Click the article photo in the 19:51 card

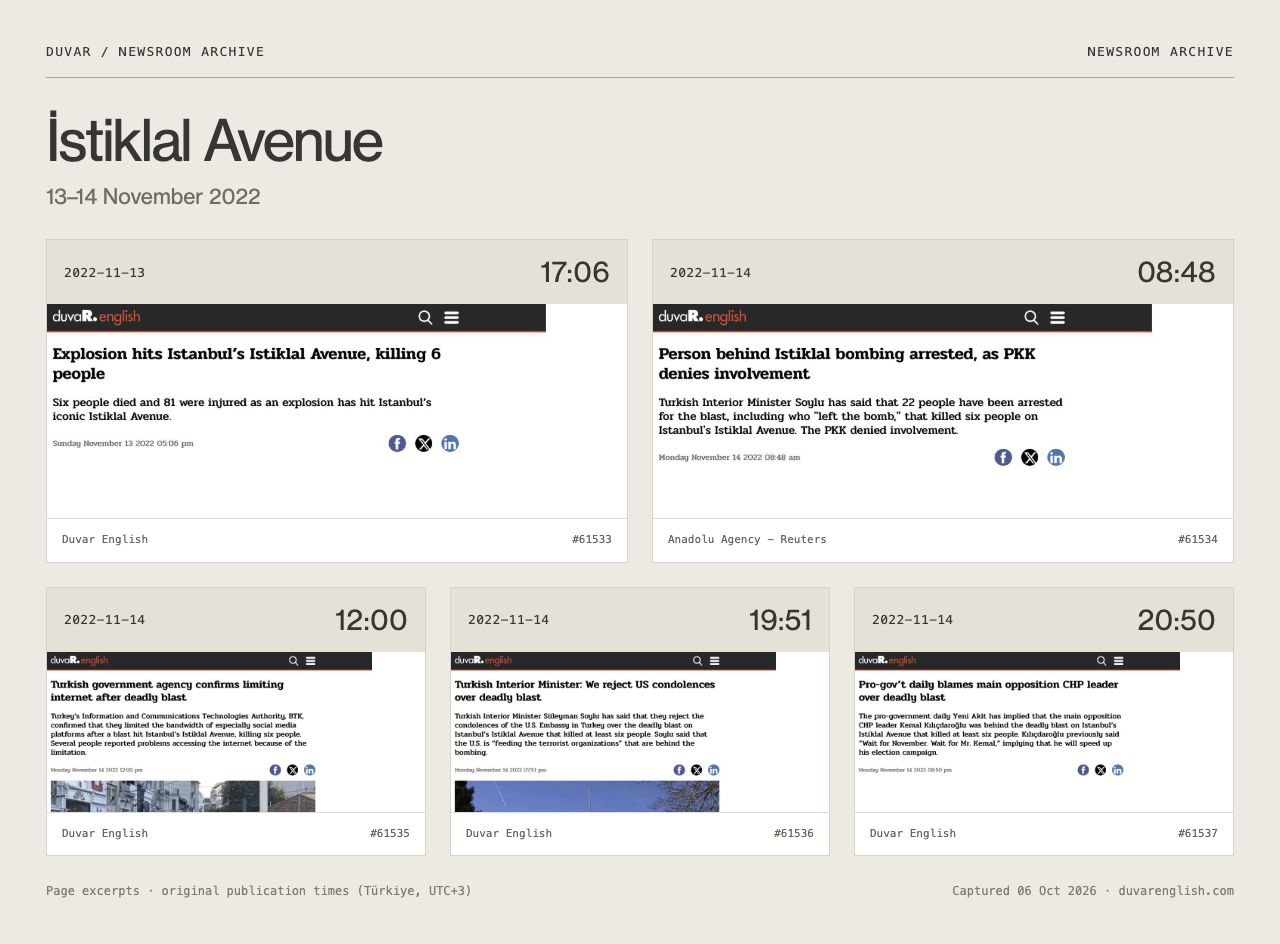click(x=587, y=797)
